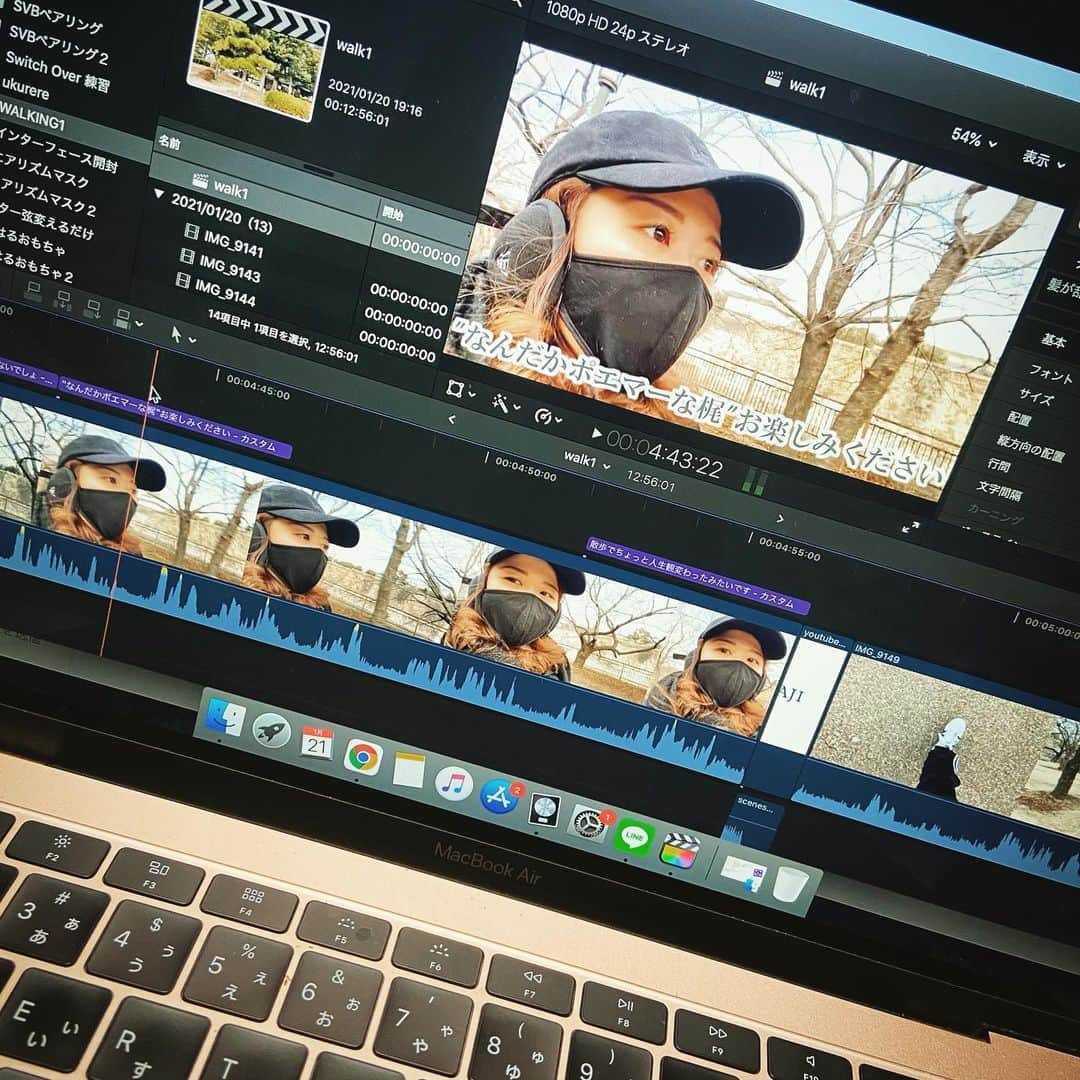Select clip IMG_9144 in browser list
Image resolution: width=1080 pixels, height=1080 pixels.
[216, 291]
